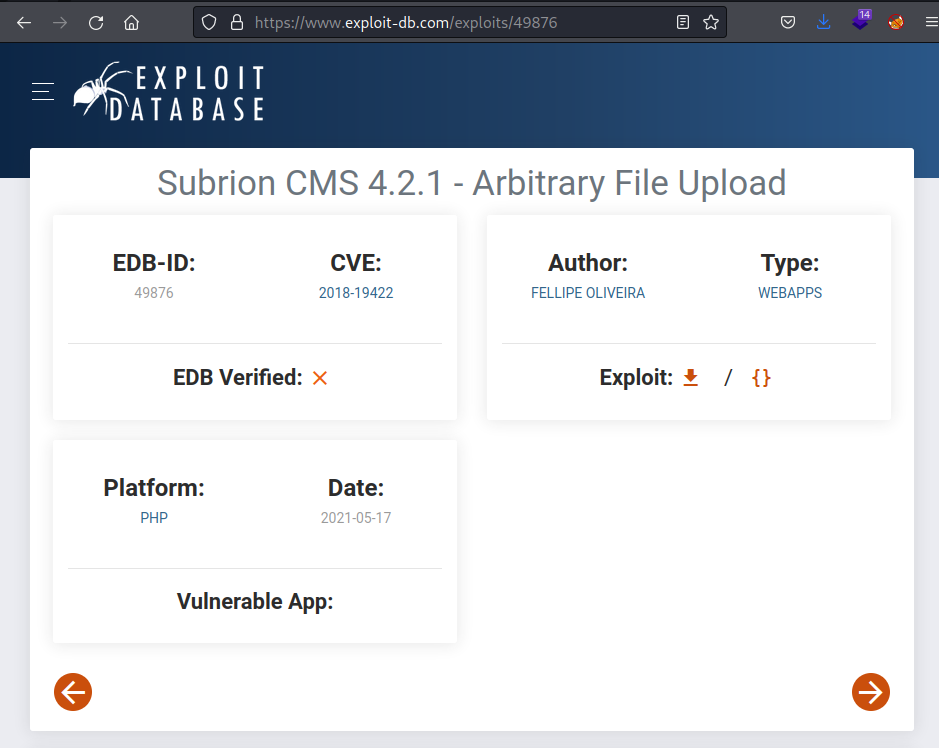The height and width of the screenshot is (748, 939).
Task: View FELLIPE OLIVEIRA's author profile
Action: click(x=587, y=292)
